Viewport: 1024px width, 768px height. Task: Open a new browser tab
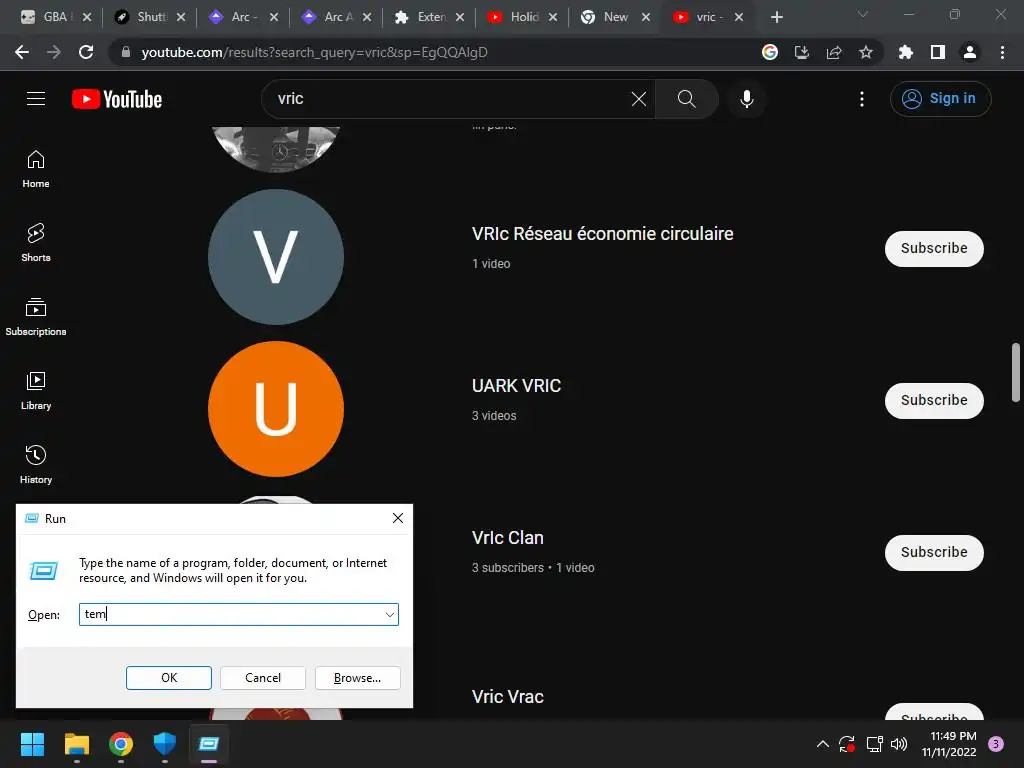[x=776, y=17]
